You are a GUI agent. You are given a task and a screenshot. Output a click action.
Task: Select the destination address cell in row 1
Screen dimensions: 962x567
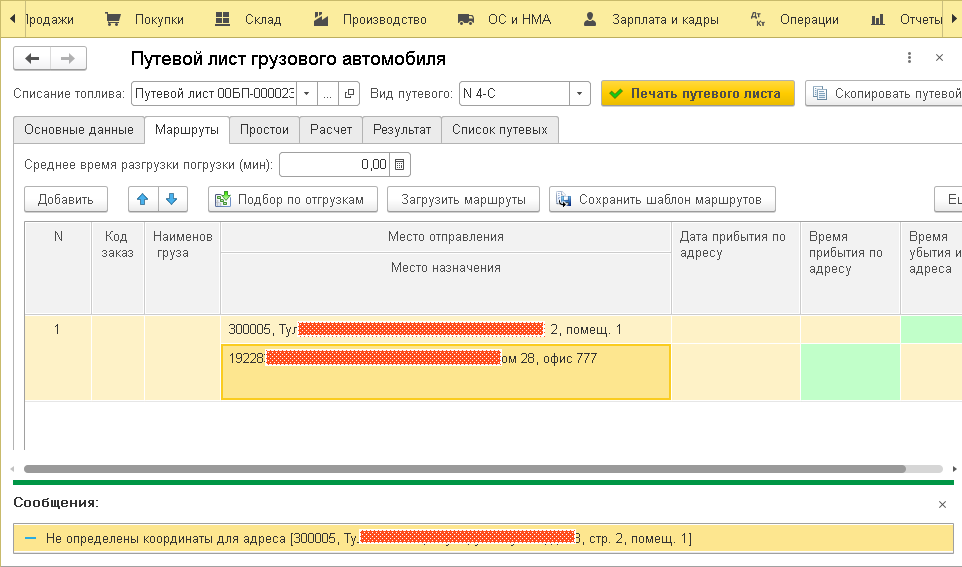point(445,372)
